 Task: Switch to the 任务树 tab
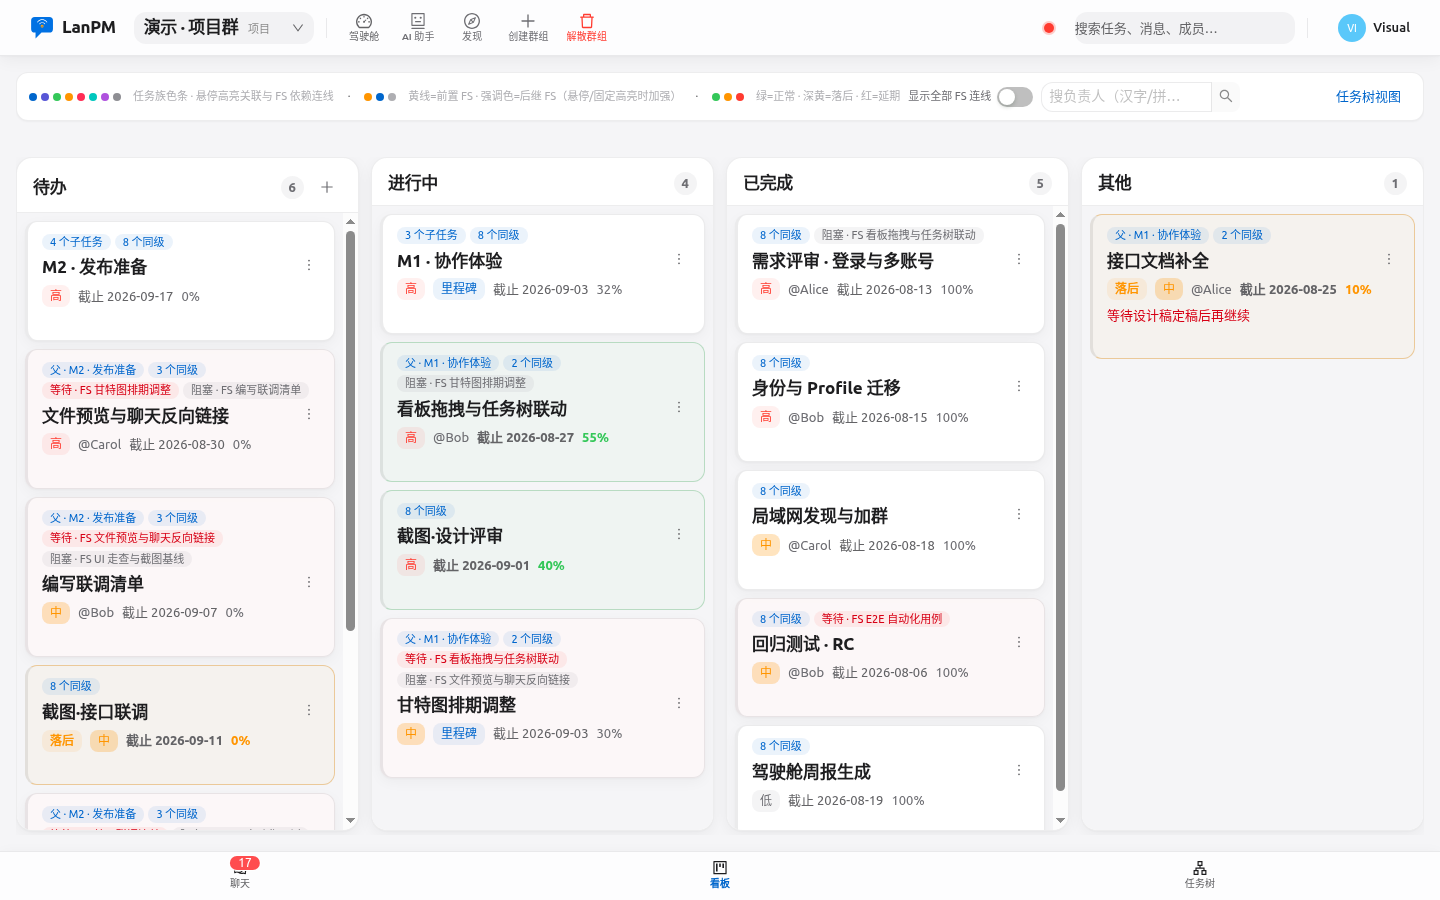1200,874
